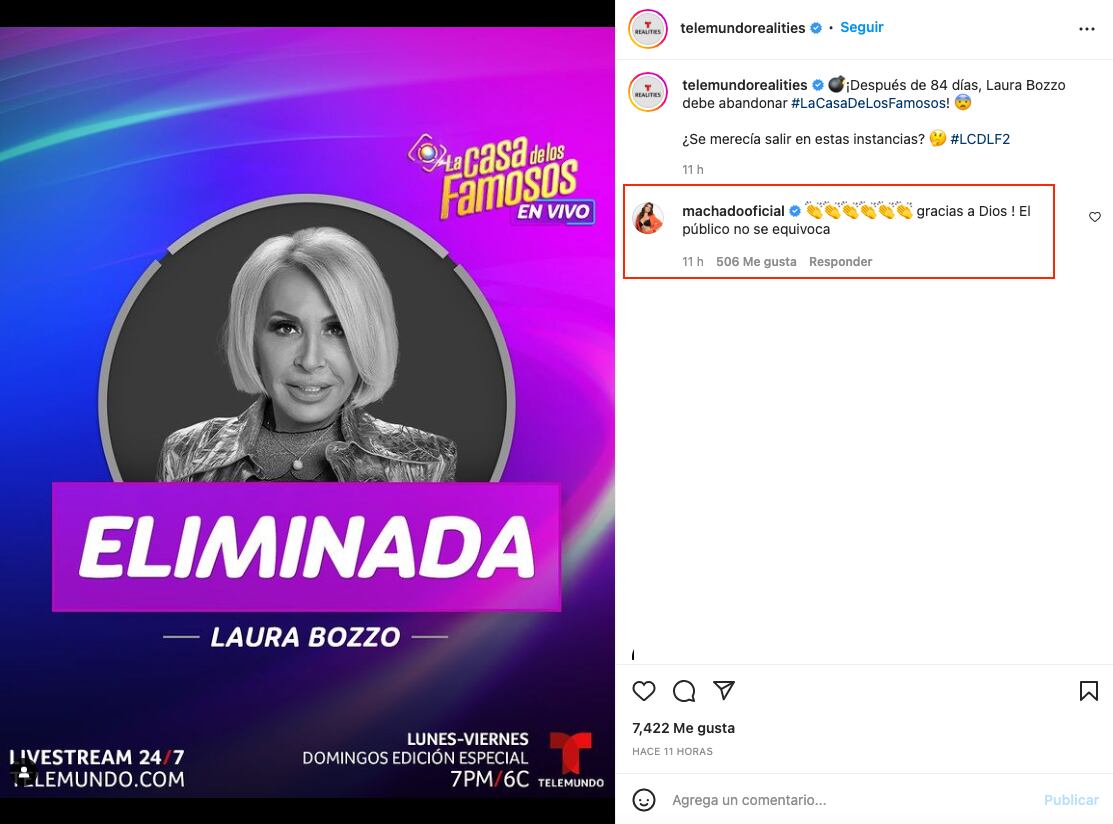1113x824 pixels.
Task: Open three-dot more options menu
Action: pyautogui.click(x=1087, y=29)
